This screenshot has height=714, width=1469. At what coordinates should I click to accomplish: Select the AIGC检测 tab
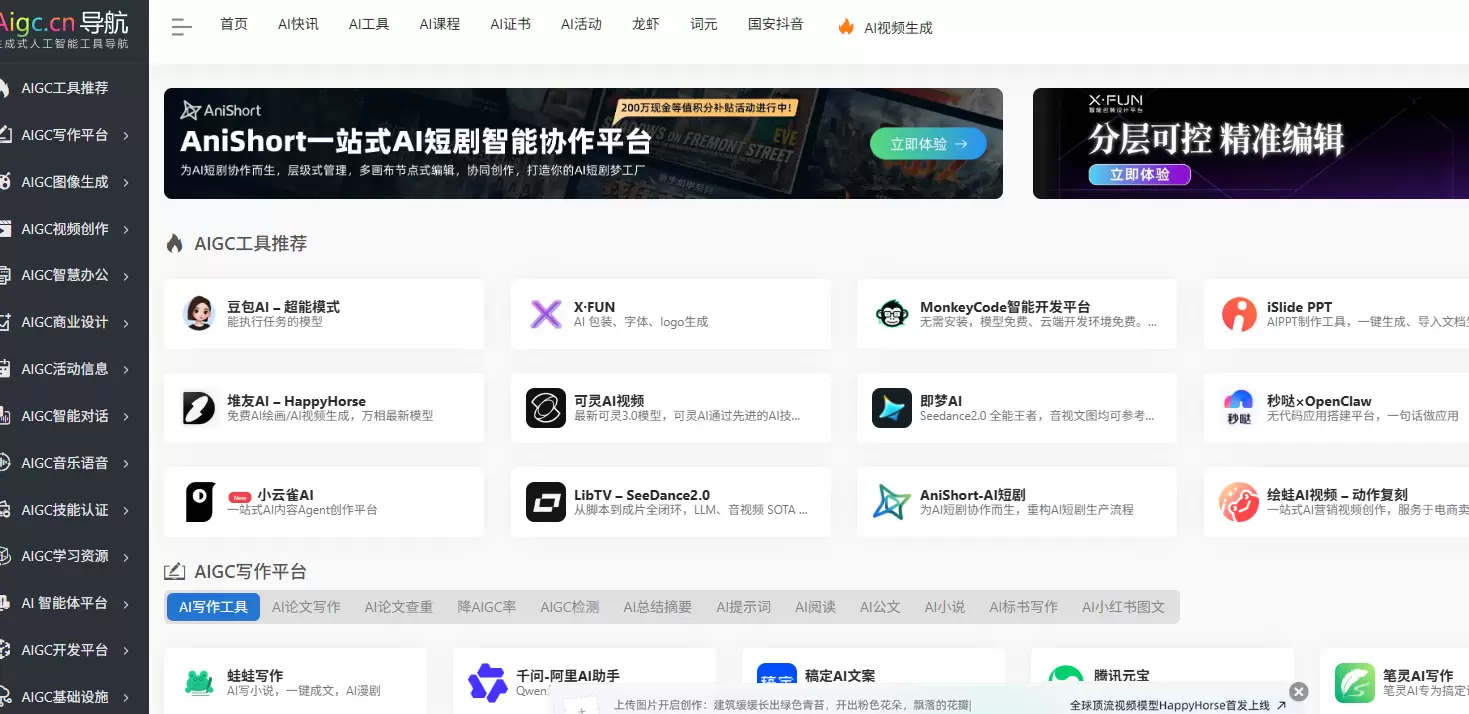point(569,607)
